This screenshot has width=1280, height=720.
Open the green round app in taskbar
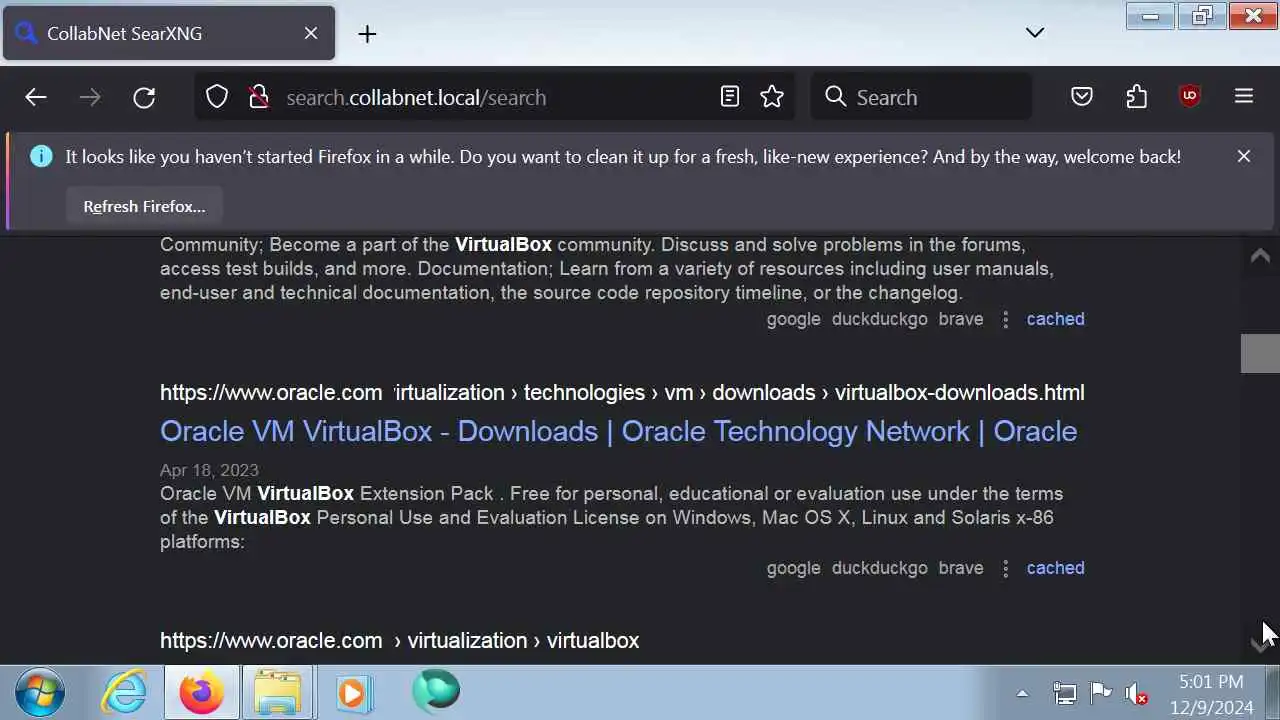pos(436,691)
